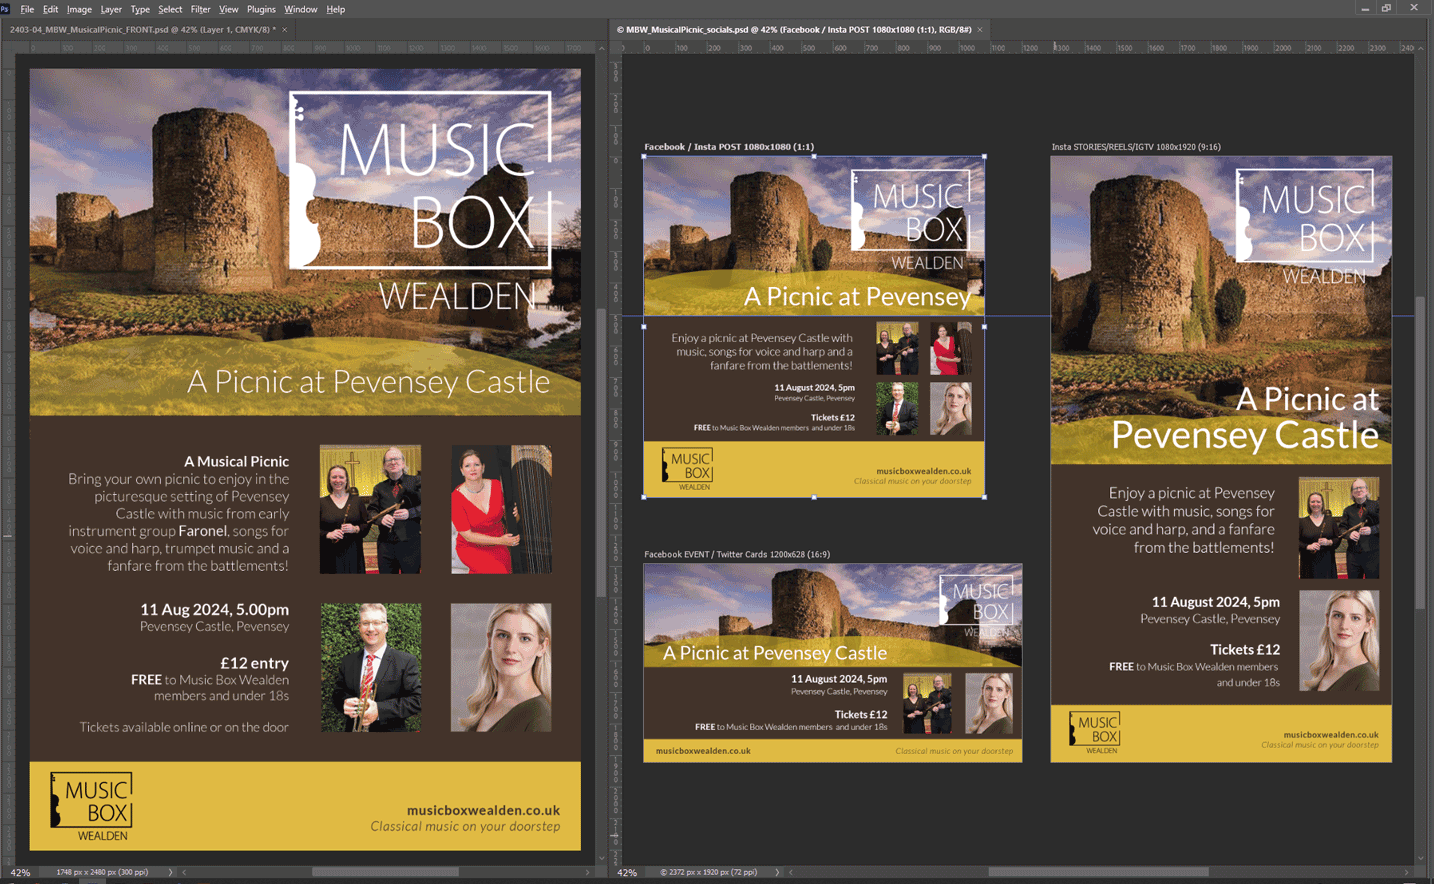Click the scroll-down arrow of the socials document
1434x884 pixels.
click(1420, 858)
